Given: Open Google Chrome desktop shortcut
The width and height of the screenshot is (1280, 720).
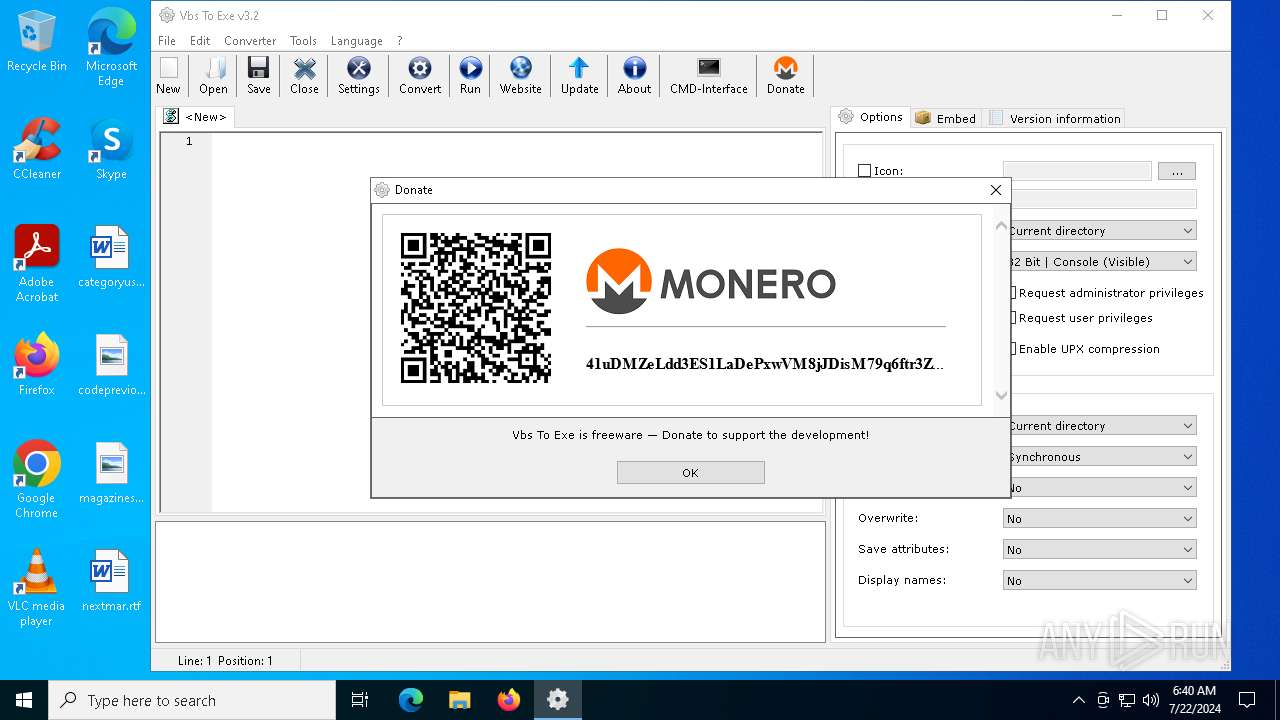Looking at the screenshot, I should (x=37, y=480).
